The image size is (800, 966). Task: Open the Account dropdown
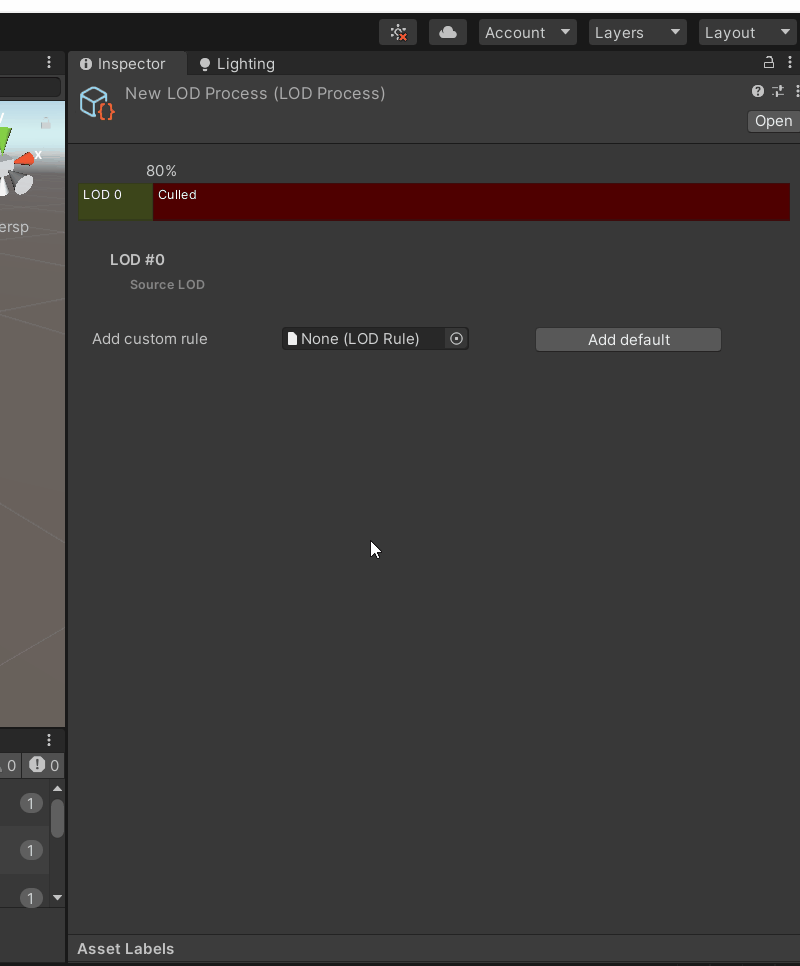pos(526,32)
